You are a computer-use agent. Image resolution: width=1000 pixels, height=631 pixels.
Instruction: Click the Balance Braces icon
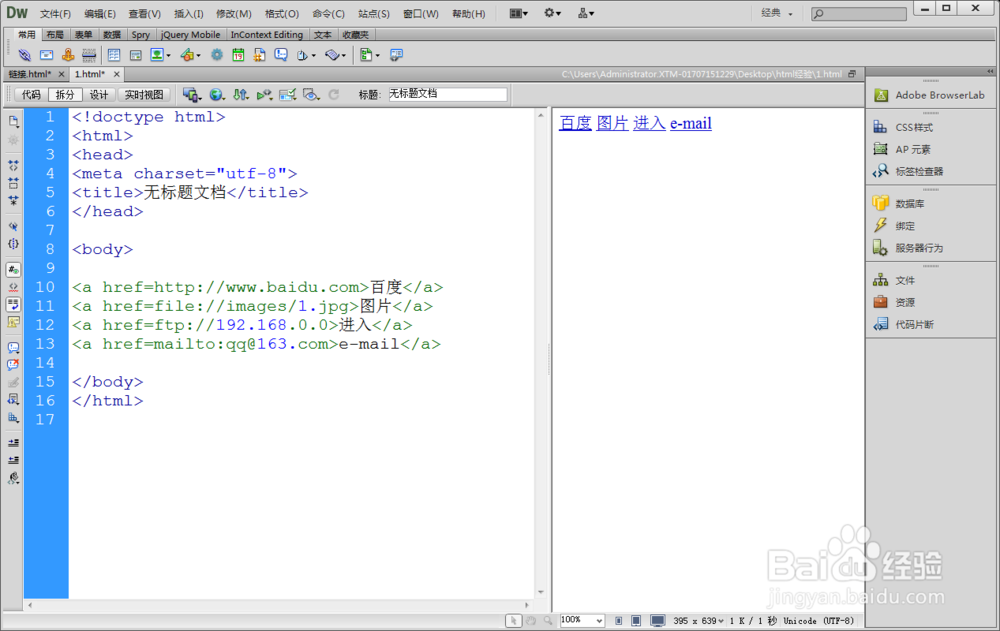[x=13, y=244]
